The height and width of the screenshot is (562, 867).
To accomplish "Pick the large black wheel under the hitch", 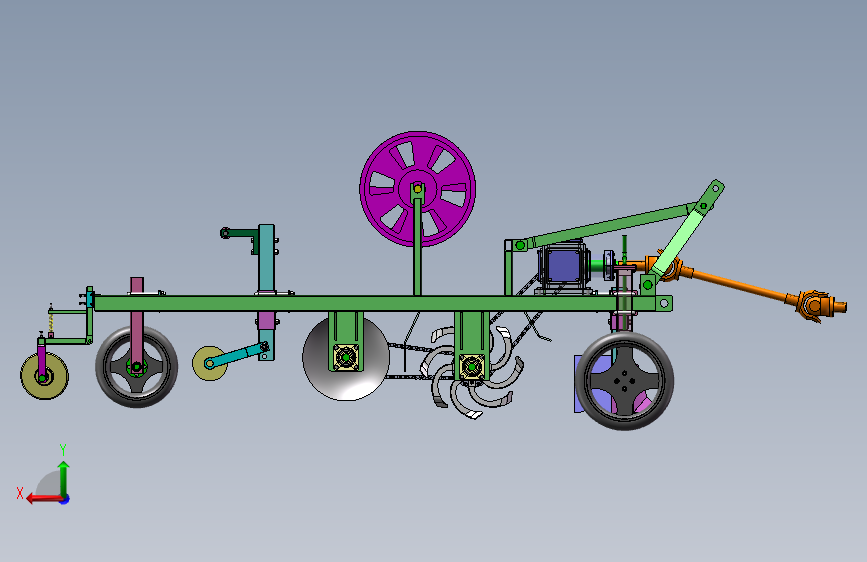I will point(625,381).
